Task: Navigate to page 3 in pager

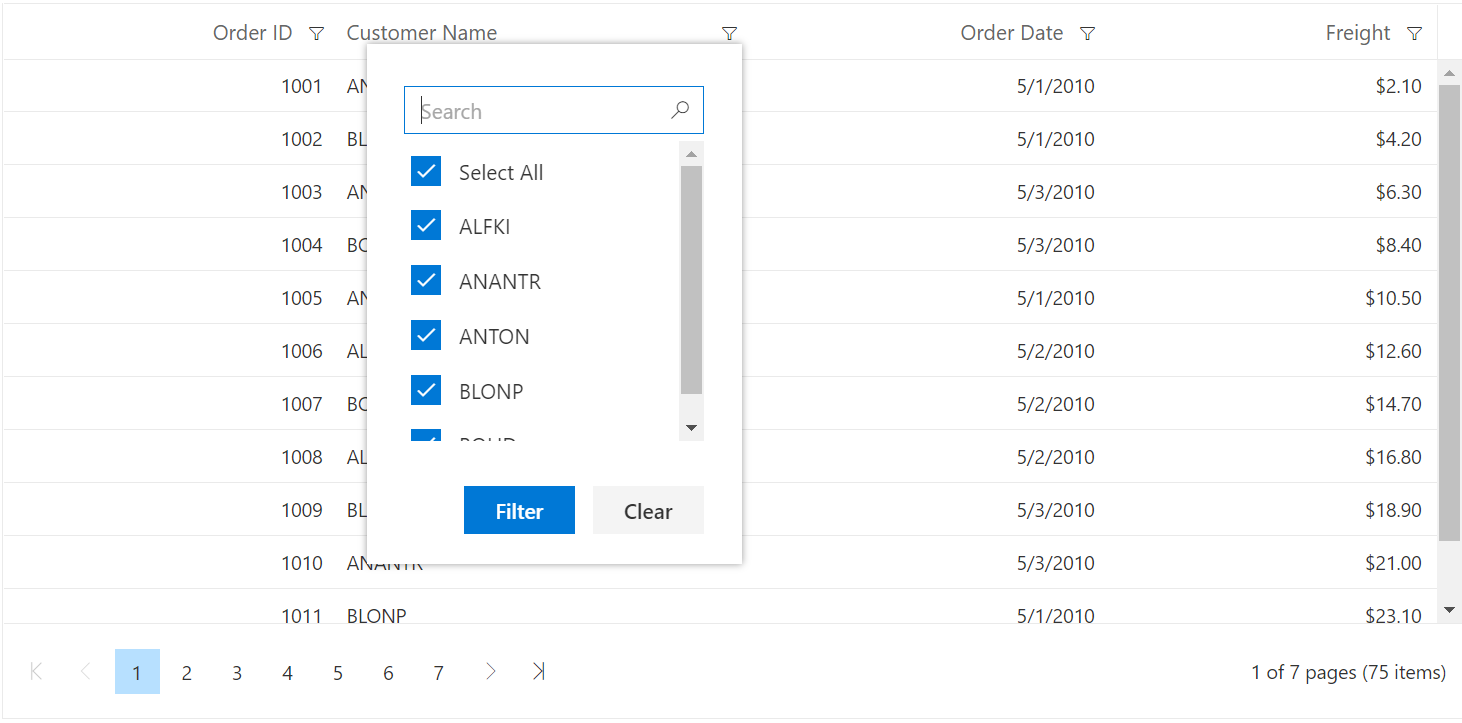Action: [237, 673]
